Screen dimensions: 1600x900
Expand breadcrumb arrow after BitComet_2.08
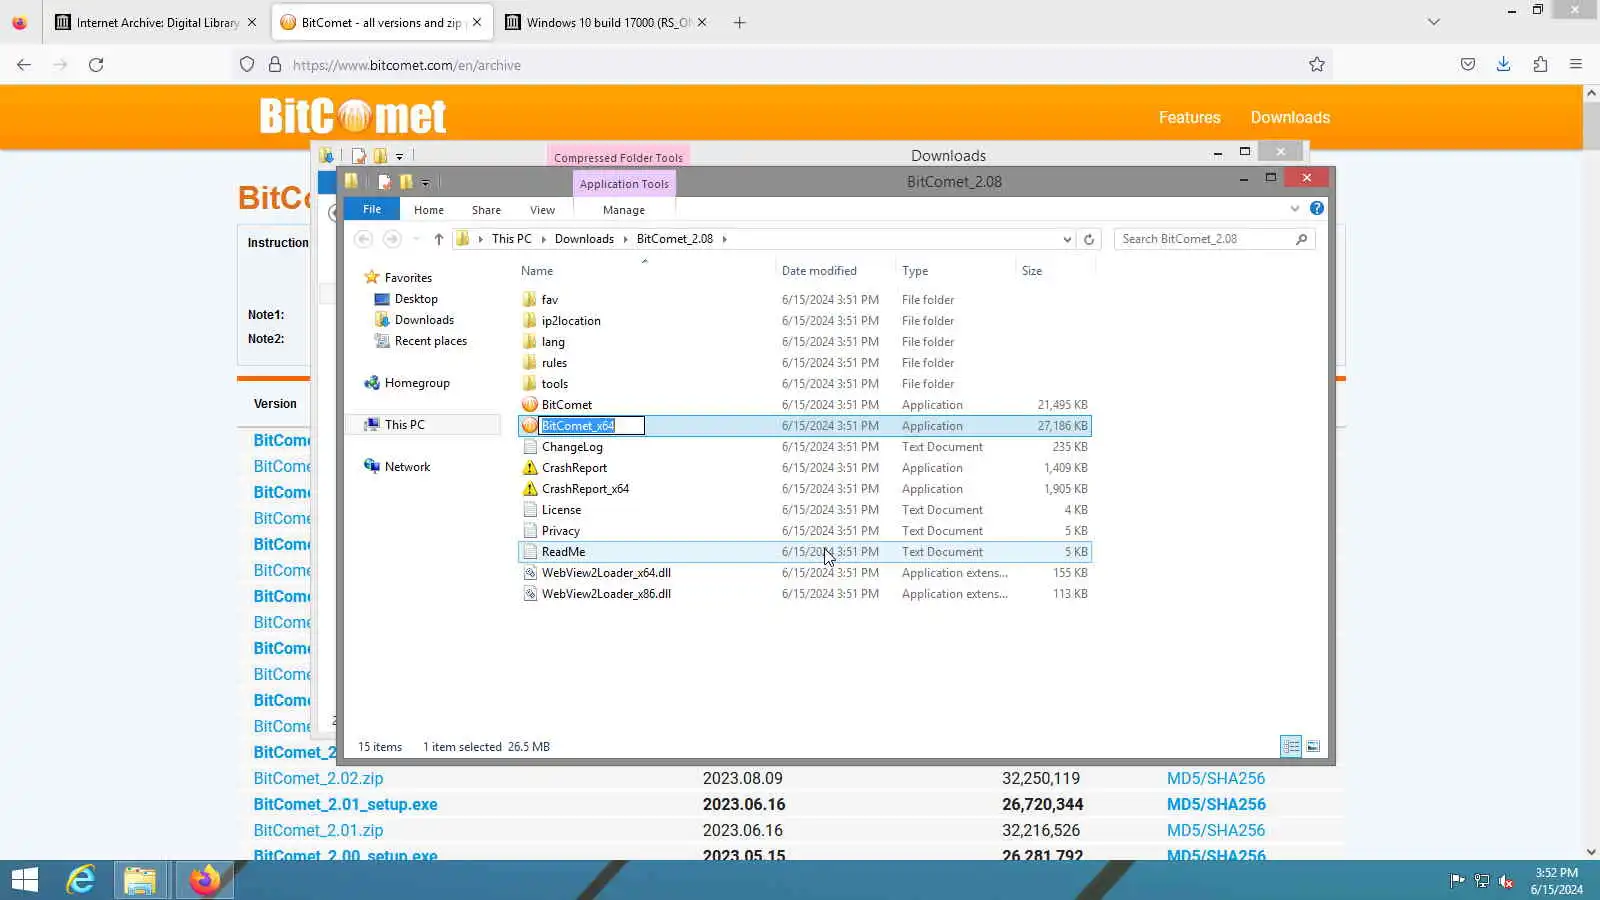[x=725, y=239]
